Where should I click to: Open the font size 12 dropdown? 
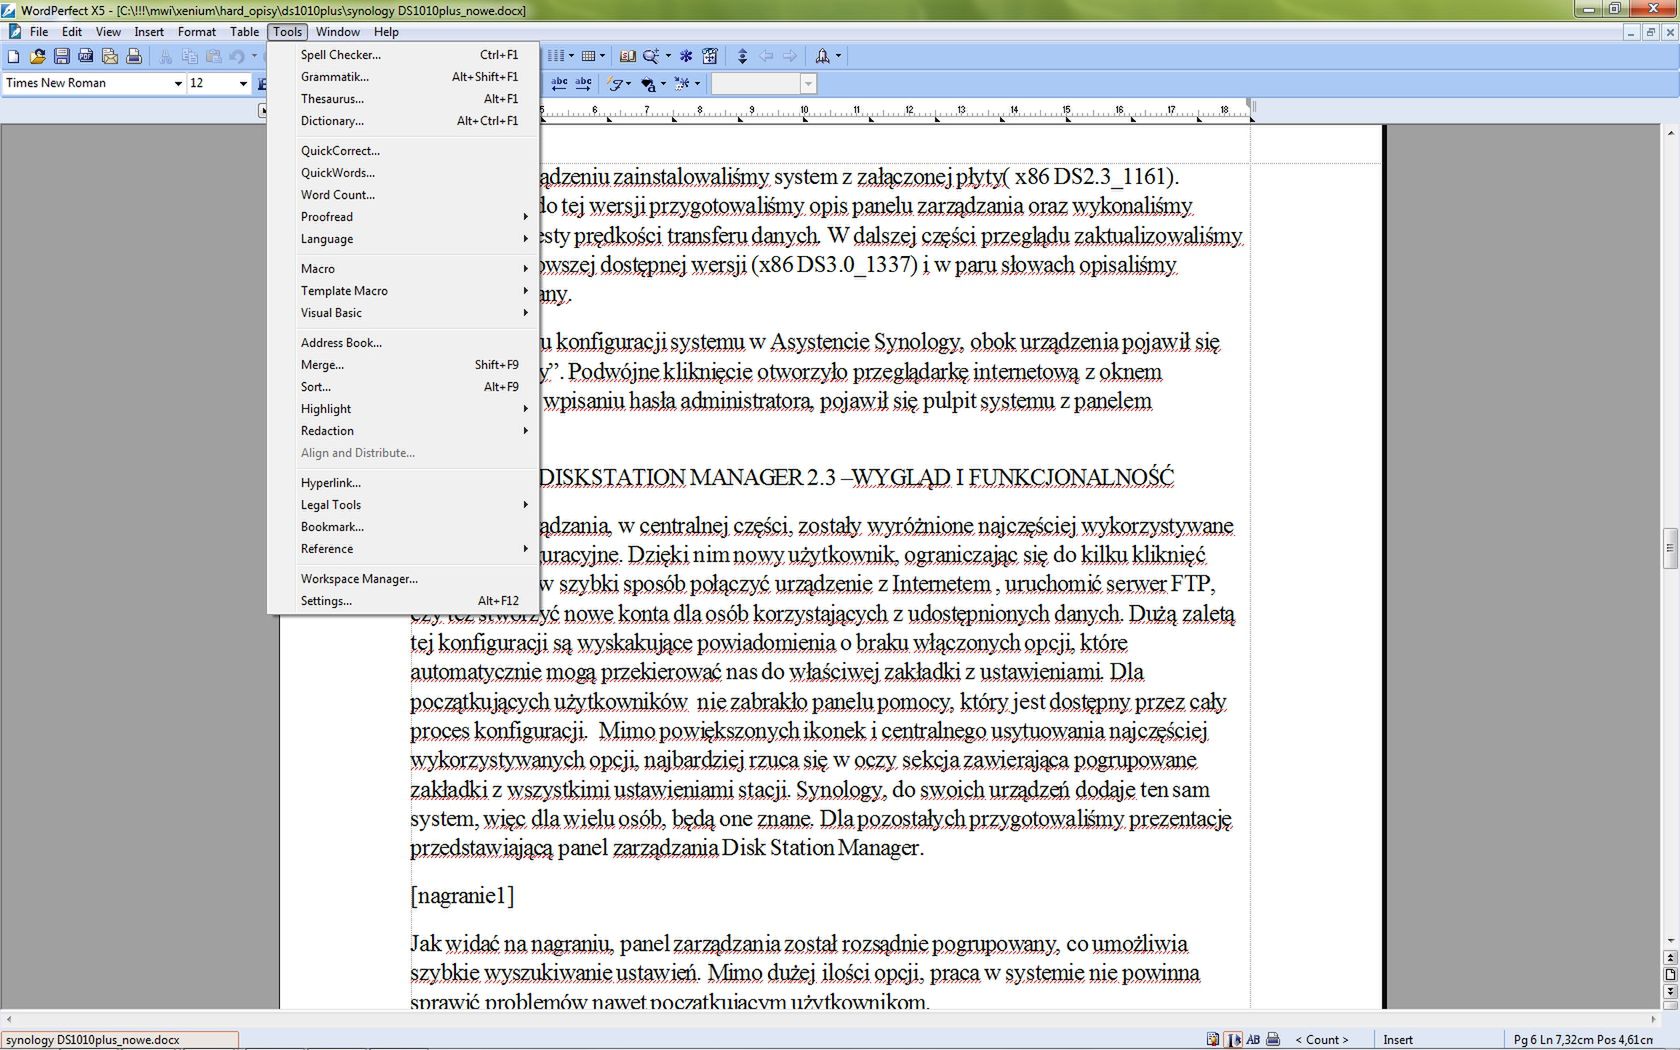[243, 83]
